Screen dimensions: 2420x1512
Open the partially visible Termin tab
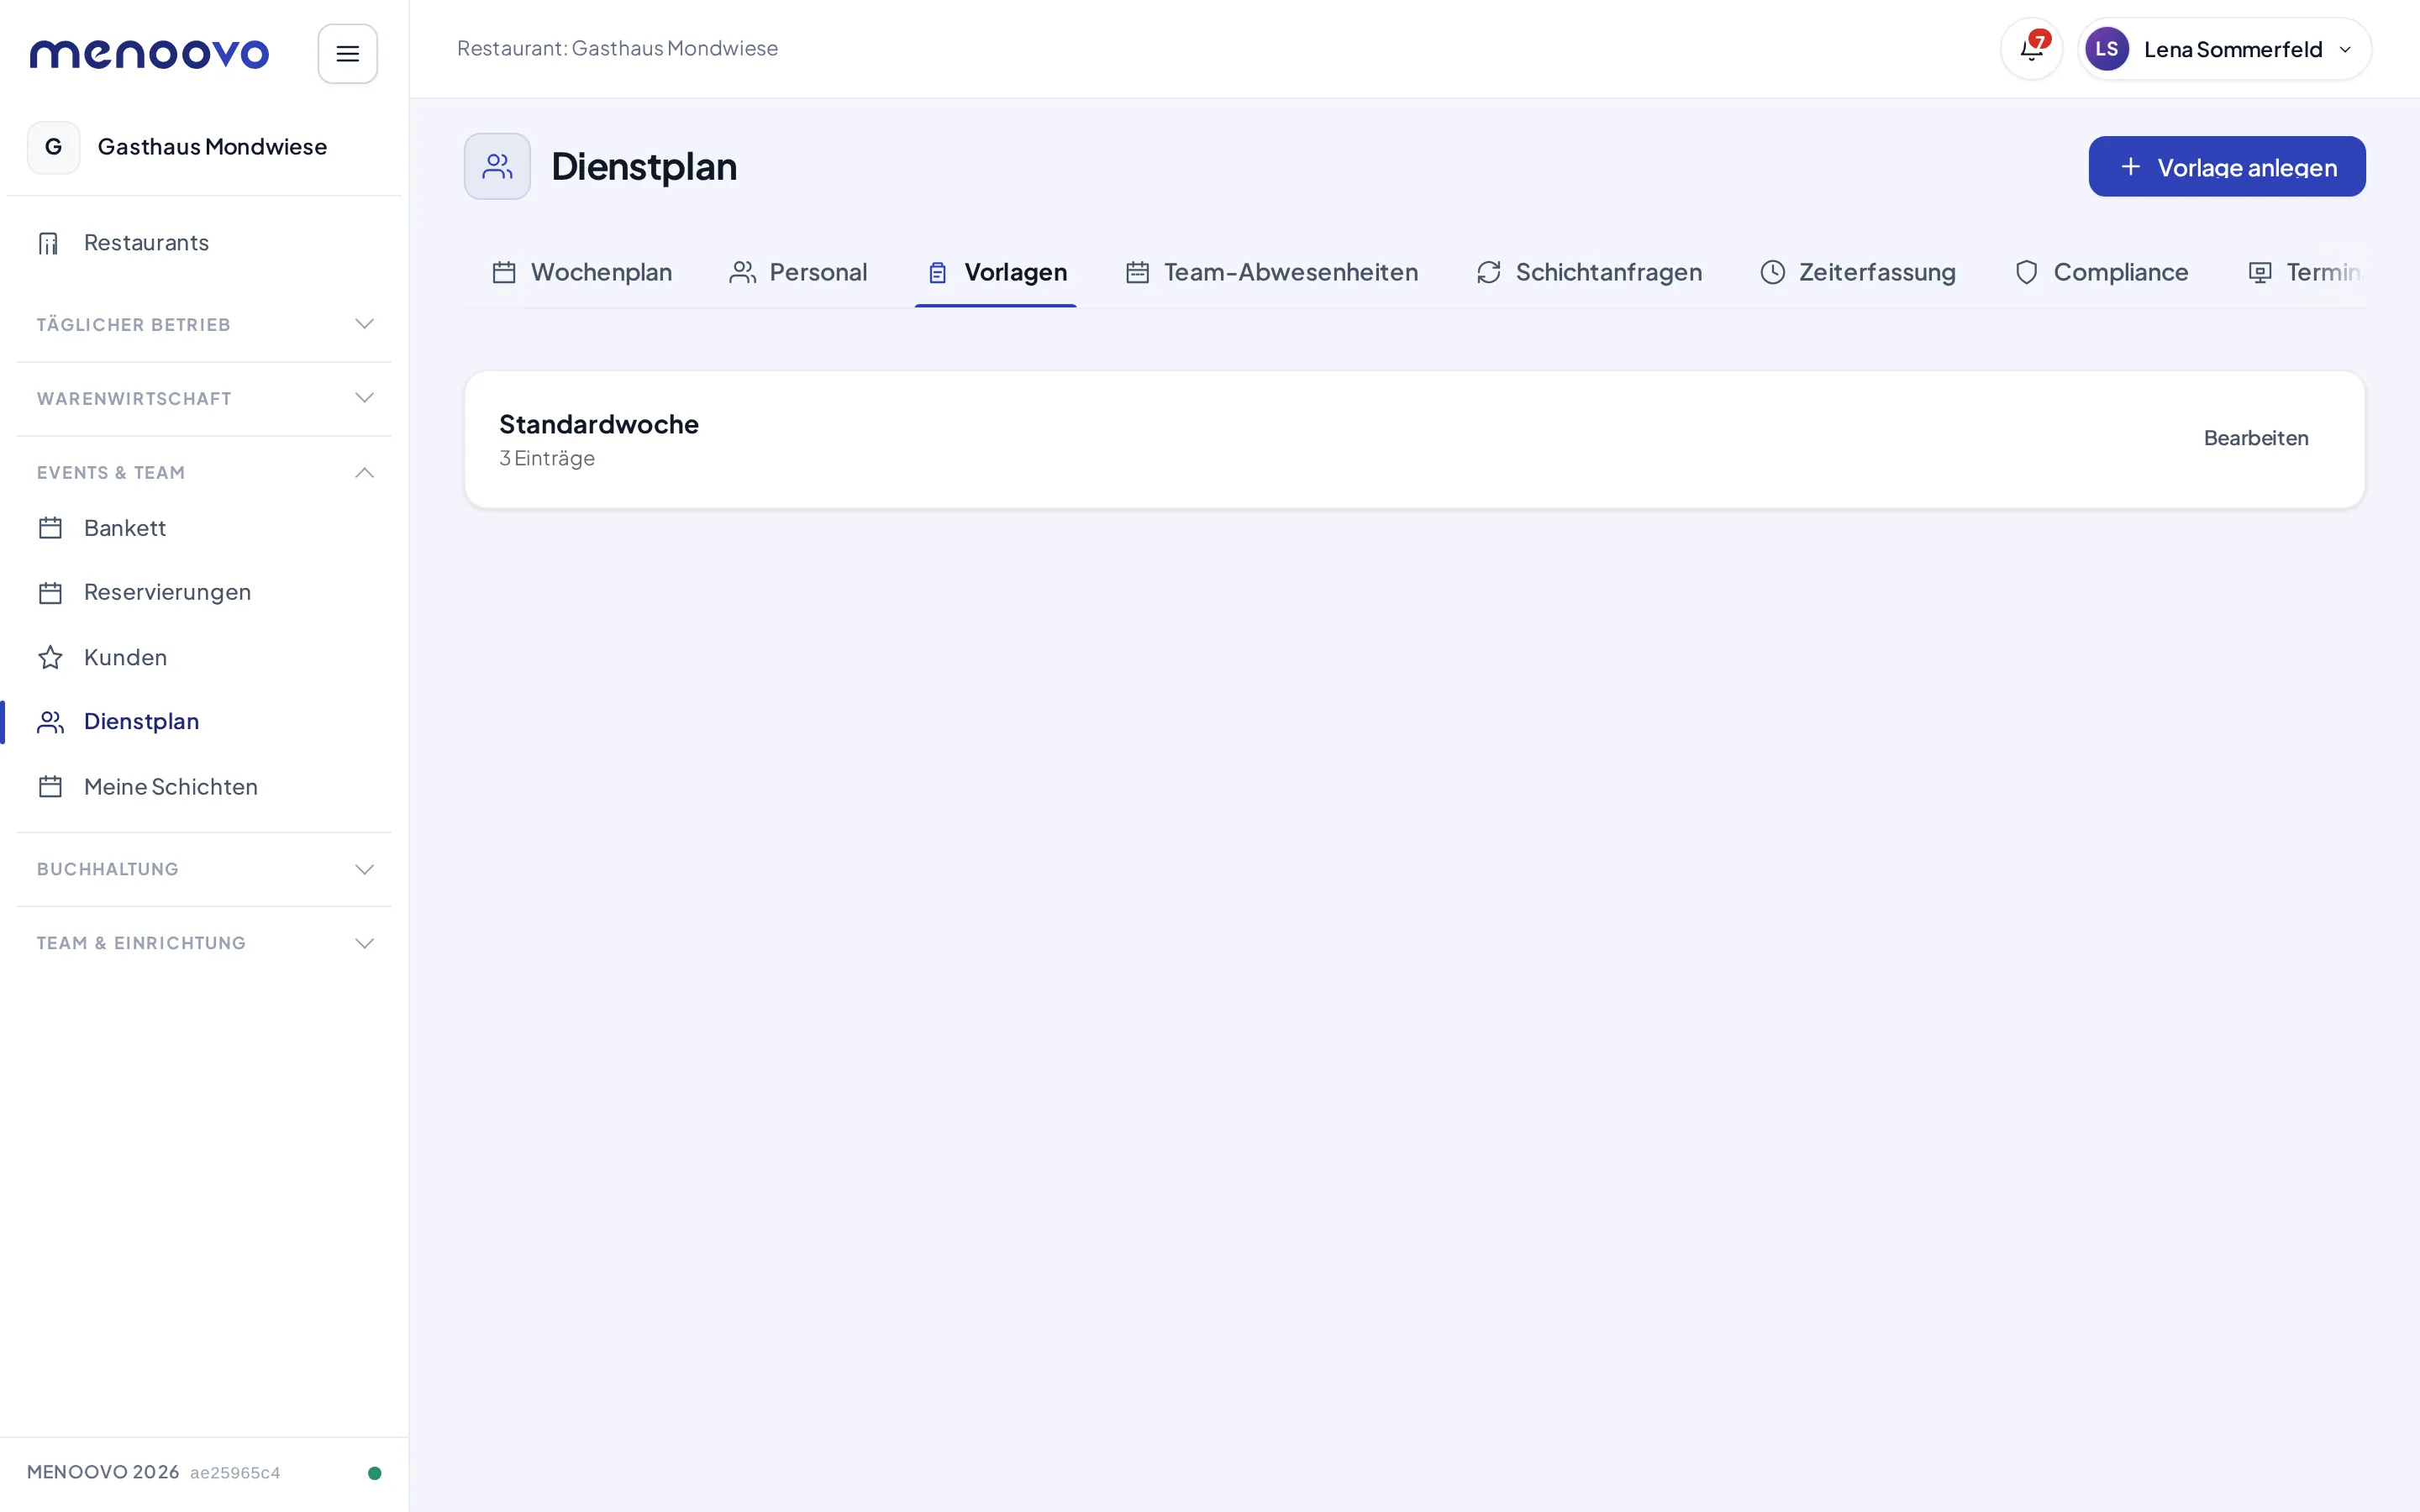point(2304,272)
